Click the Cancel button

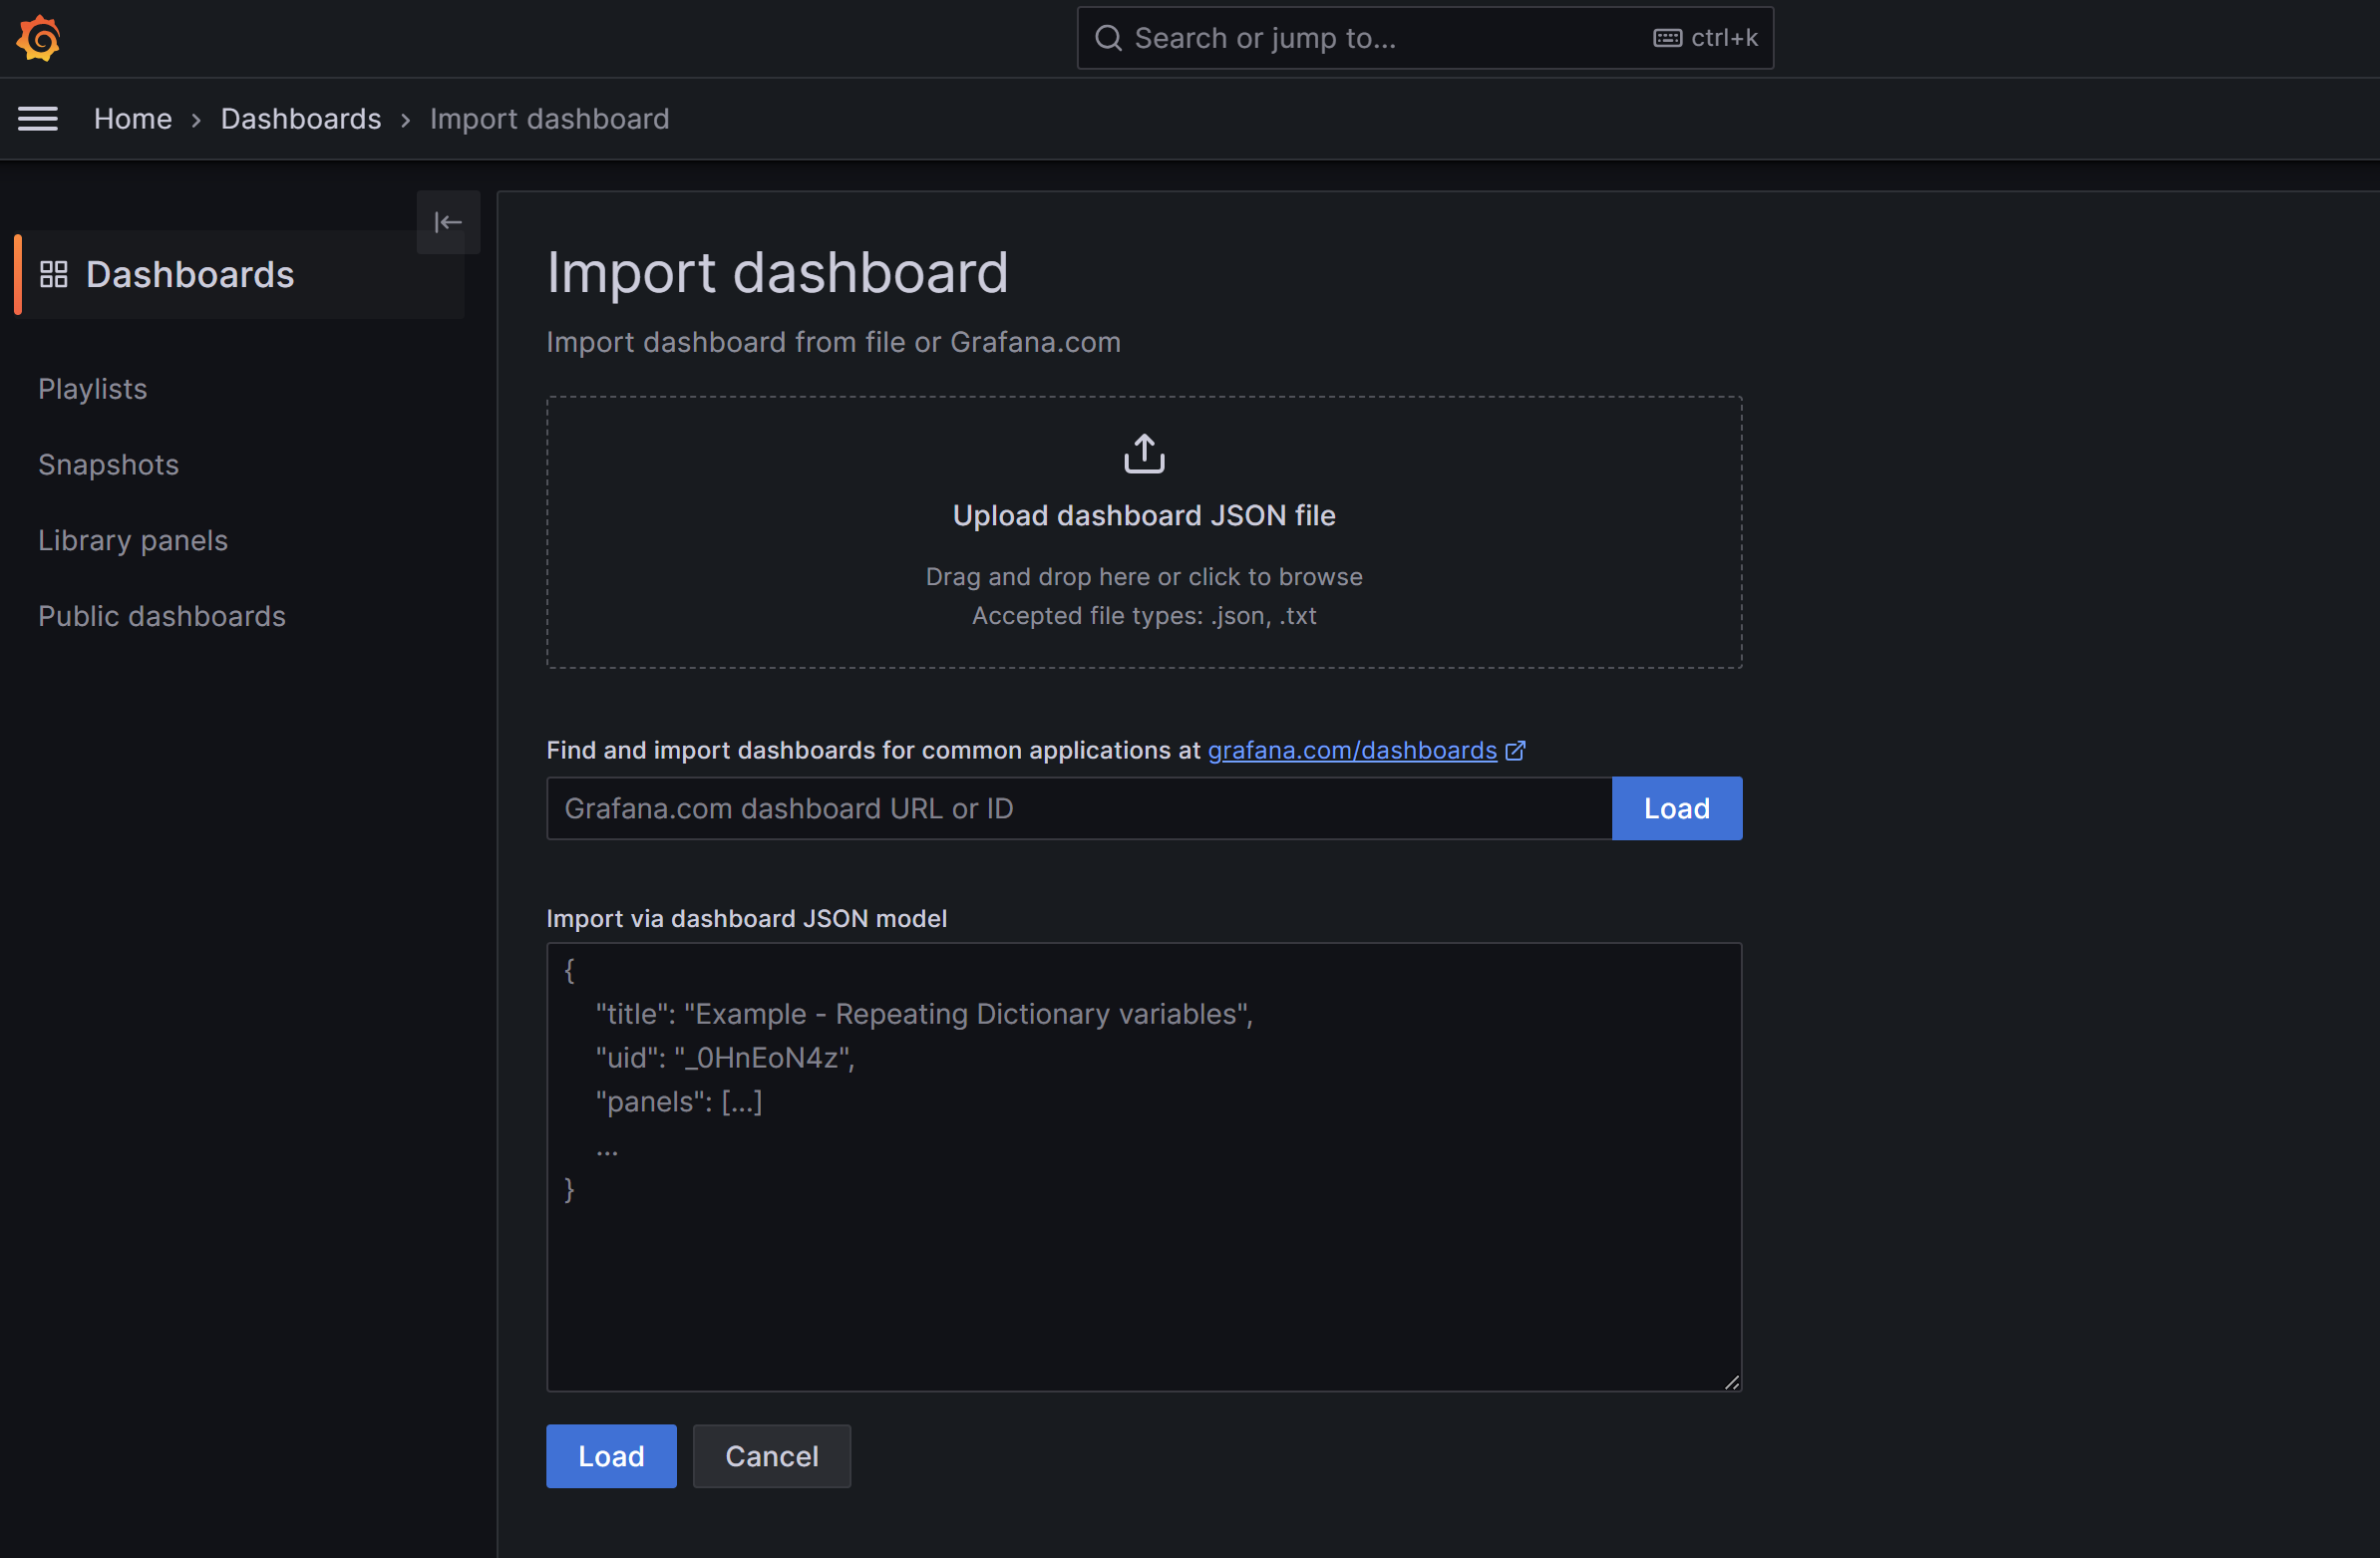tap(771, 1456)
